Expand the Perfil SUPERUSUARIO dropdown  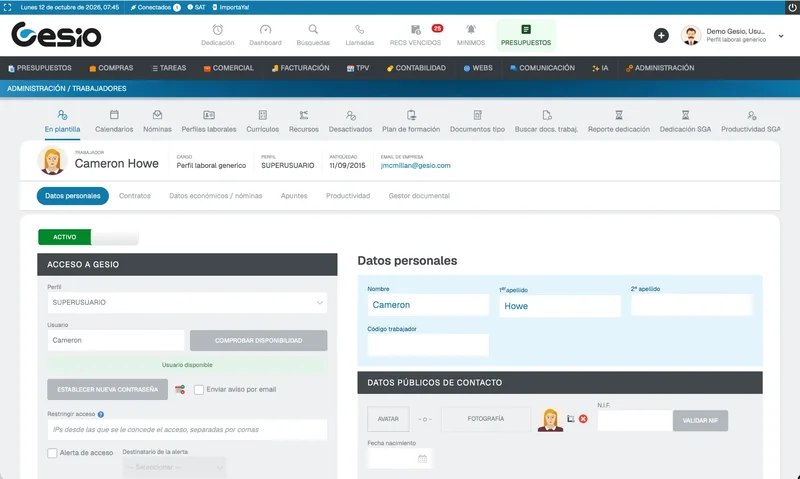(187, 302)
